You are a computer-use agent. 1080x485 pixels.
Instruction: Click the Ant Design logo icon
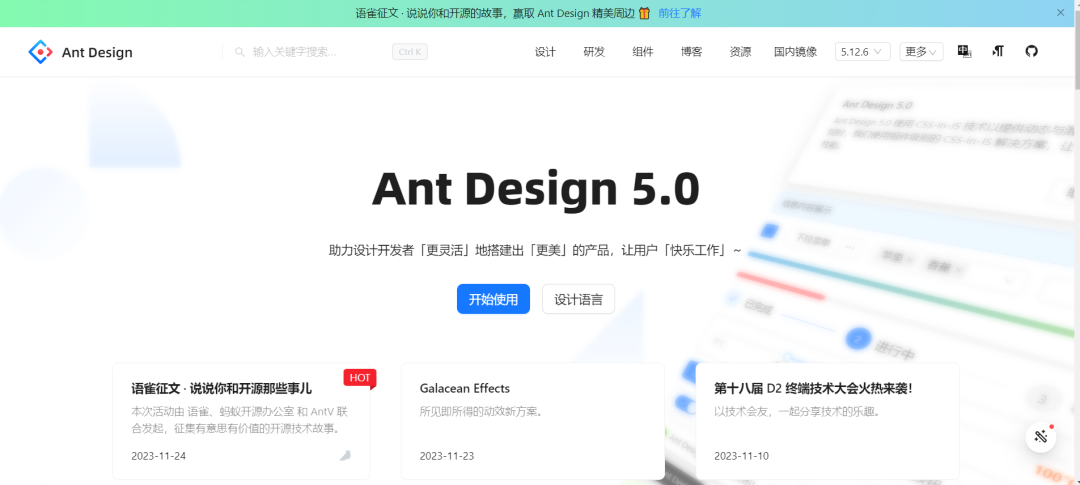(x=41, y=52)
